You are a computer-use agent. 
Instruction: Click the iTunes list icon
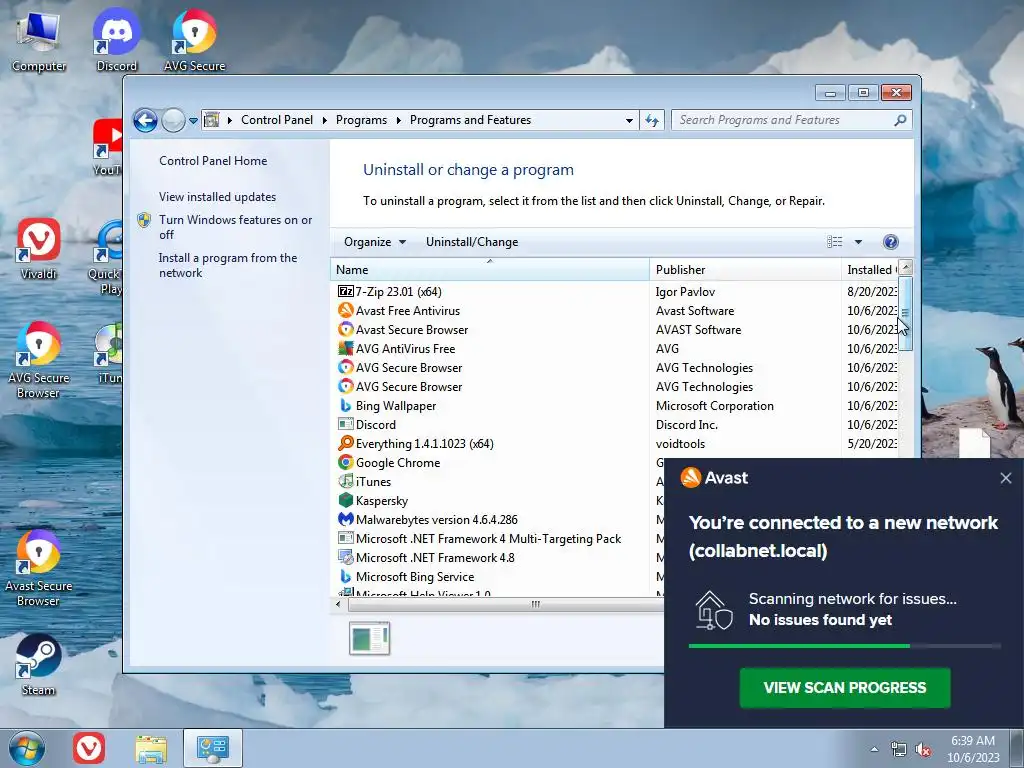pyautogui.click(x=345, y=481)
